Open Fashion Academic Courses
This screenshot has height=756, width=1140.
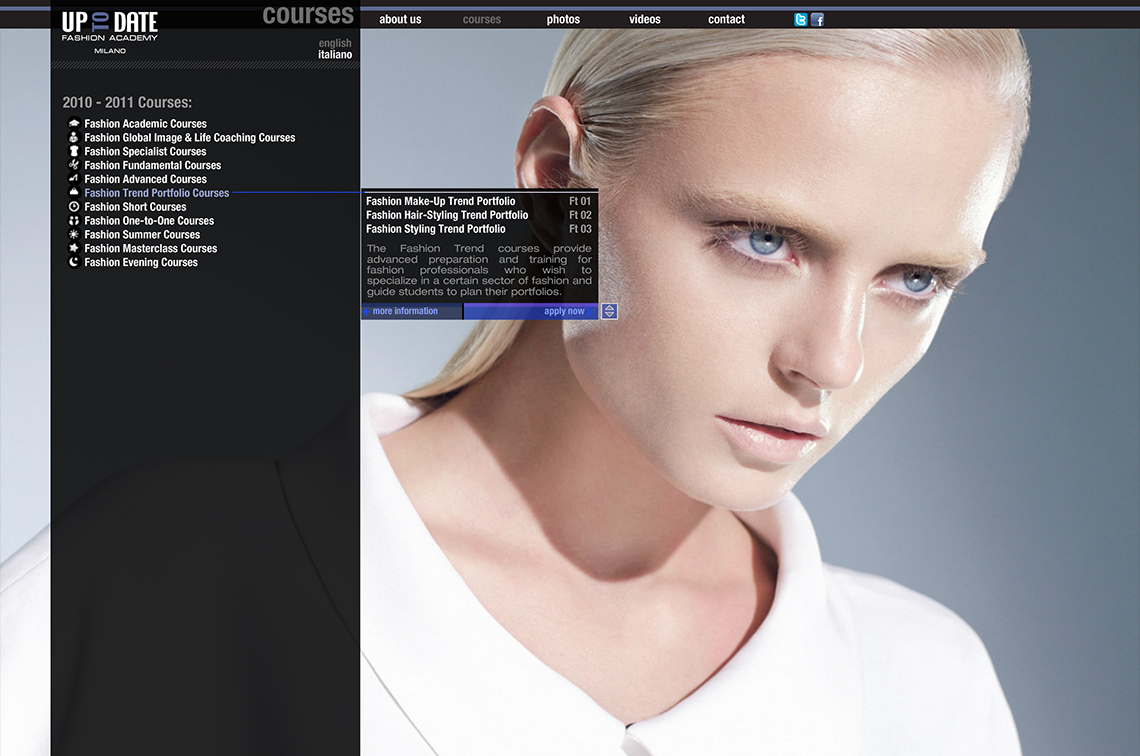tap(145, 124)
